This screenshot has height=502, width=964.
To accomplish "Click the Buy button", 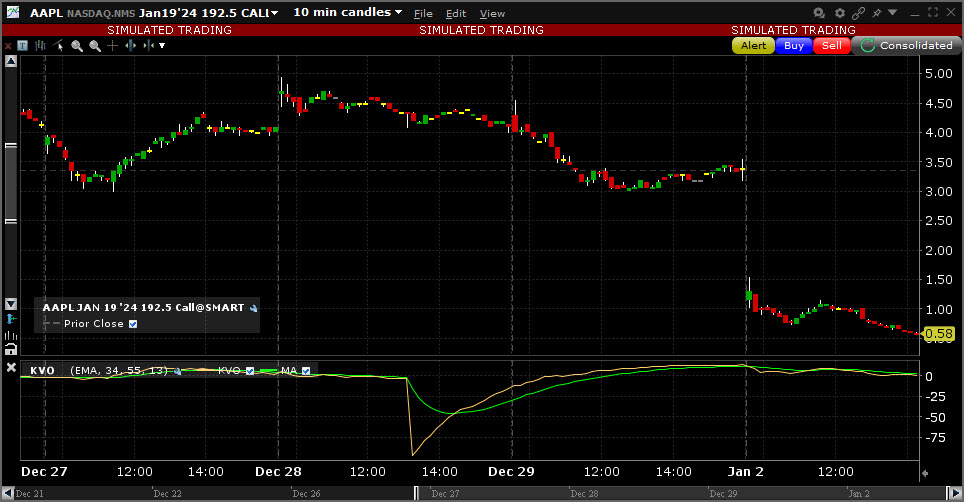I will 794,45.
